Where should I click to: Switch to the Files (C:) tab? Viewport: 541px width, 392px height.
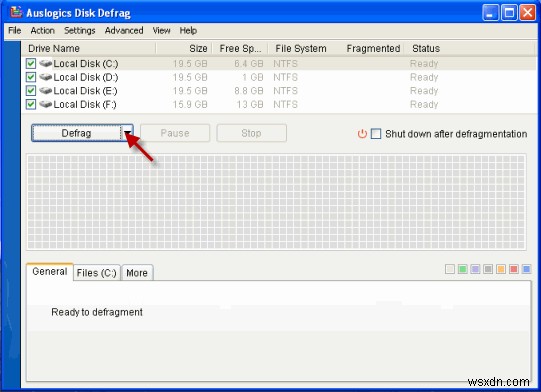coord(97,273)
